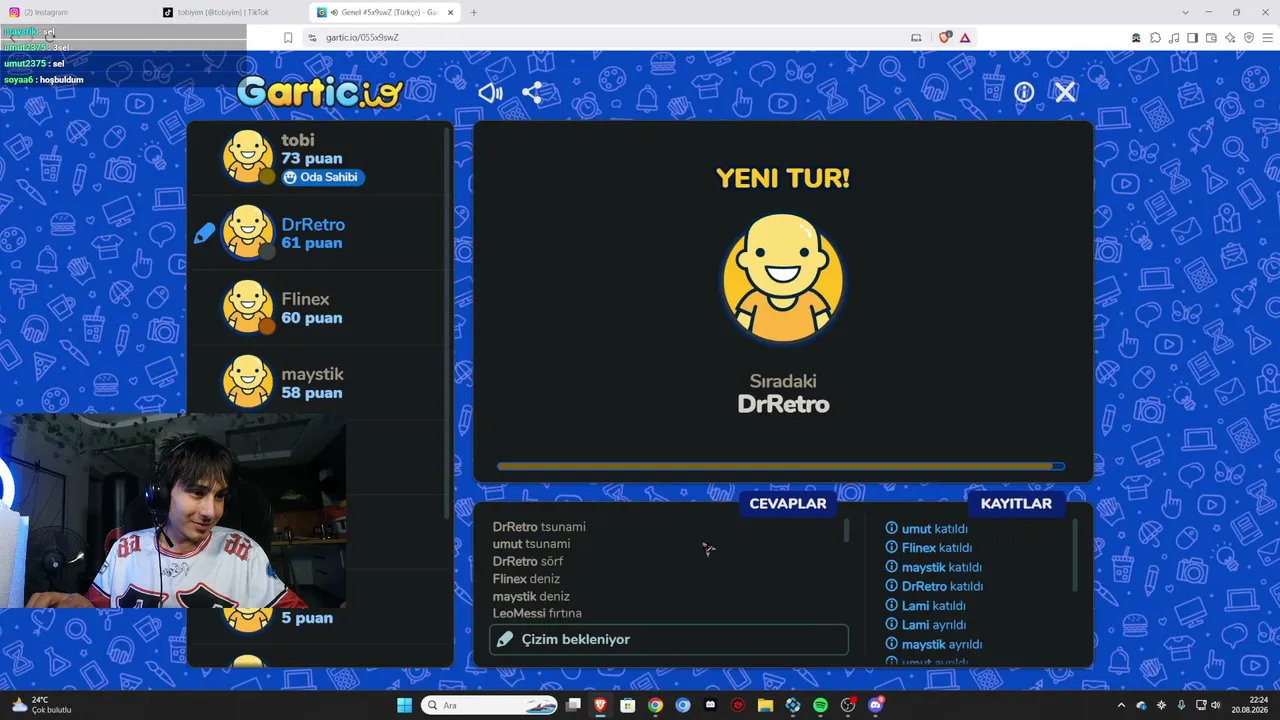Open Brave browser from the taskbar
Screen dimensions: 1280x720
click(600, 705)
